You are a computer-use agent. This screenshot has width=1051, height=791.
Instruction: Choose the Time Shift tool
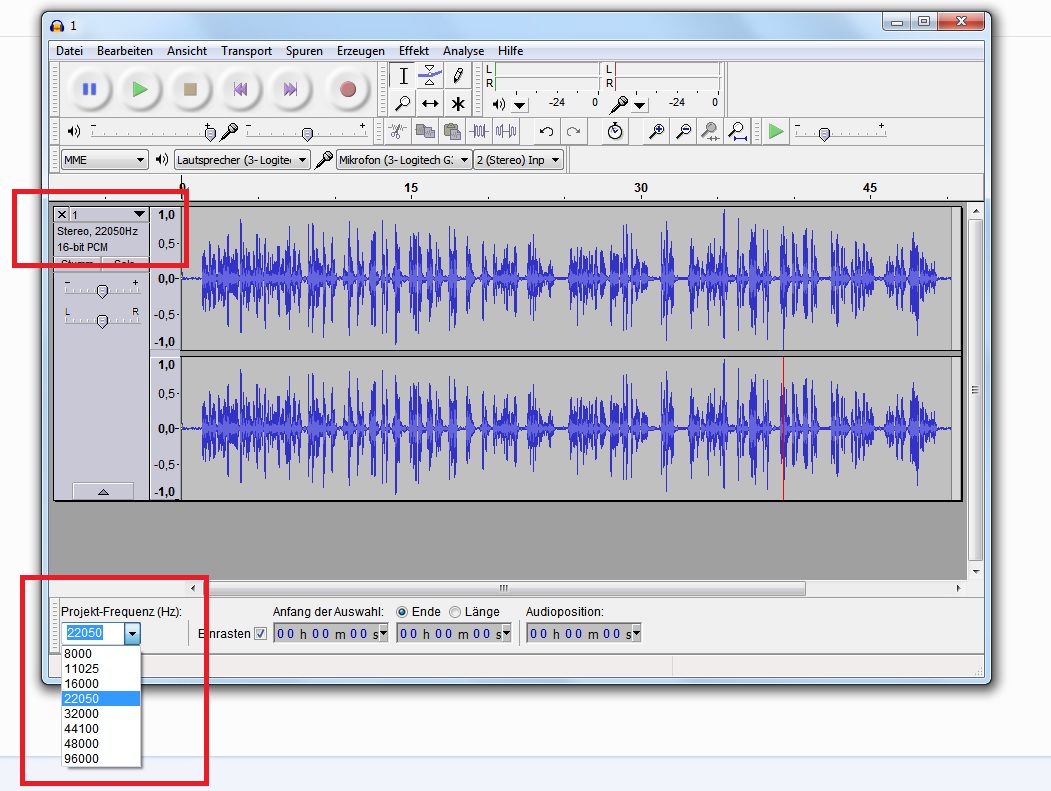(x=430, y=103)
